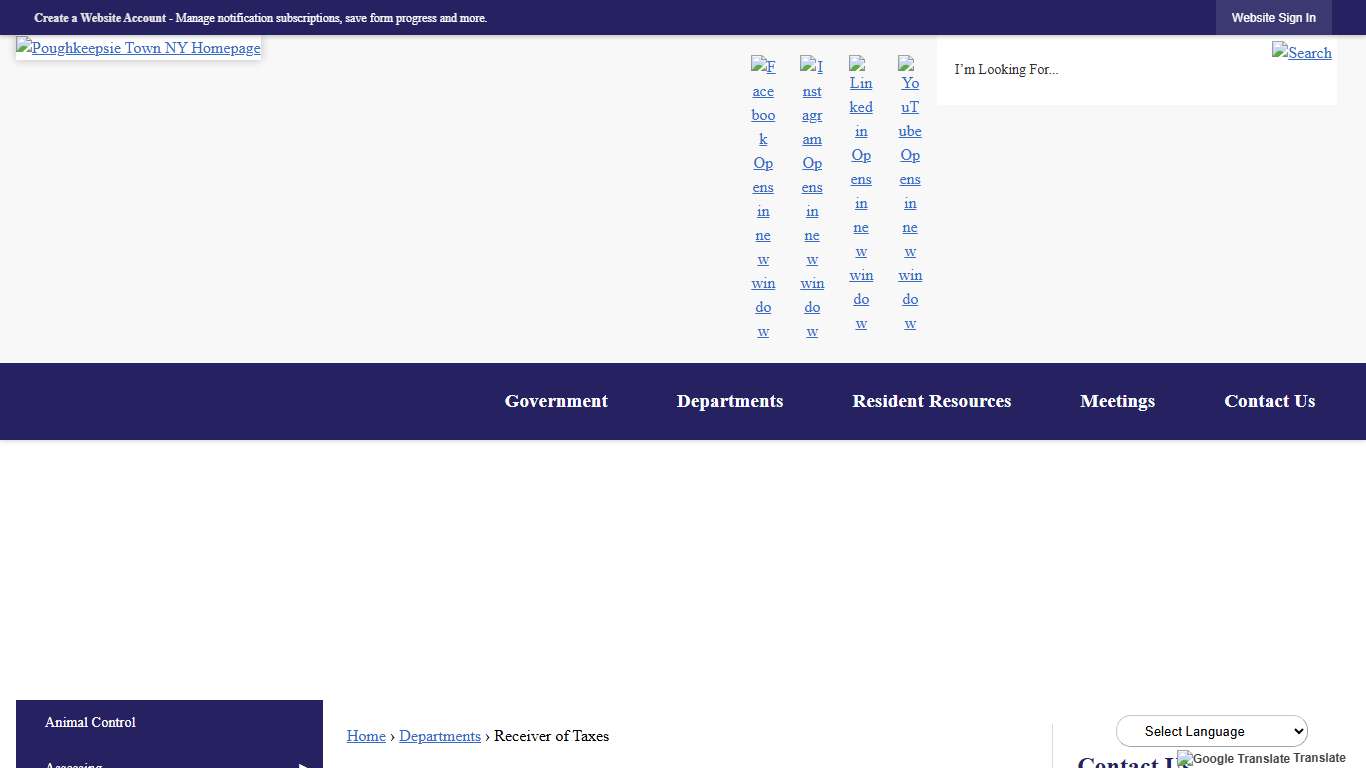Open the Departments navigation menu

click(730, 401)
